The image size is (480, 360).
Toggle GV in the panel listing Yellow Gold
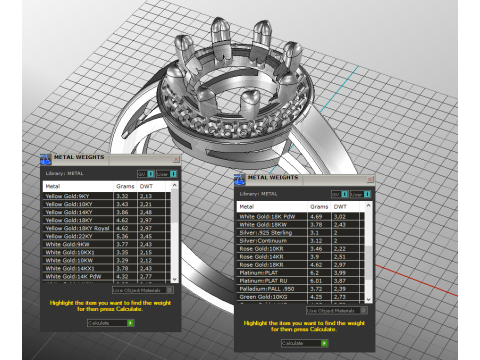coord(146,174)
